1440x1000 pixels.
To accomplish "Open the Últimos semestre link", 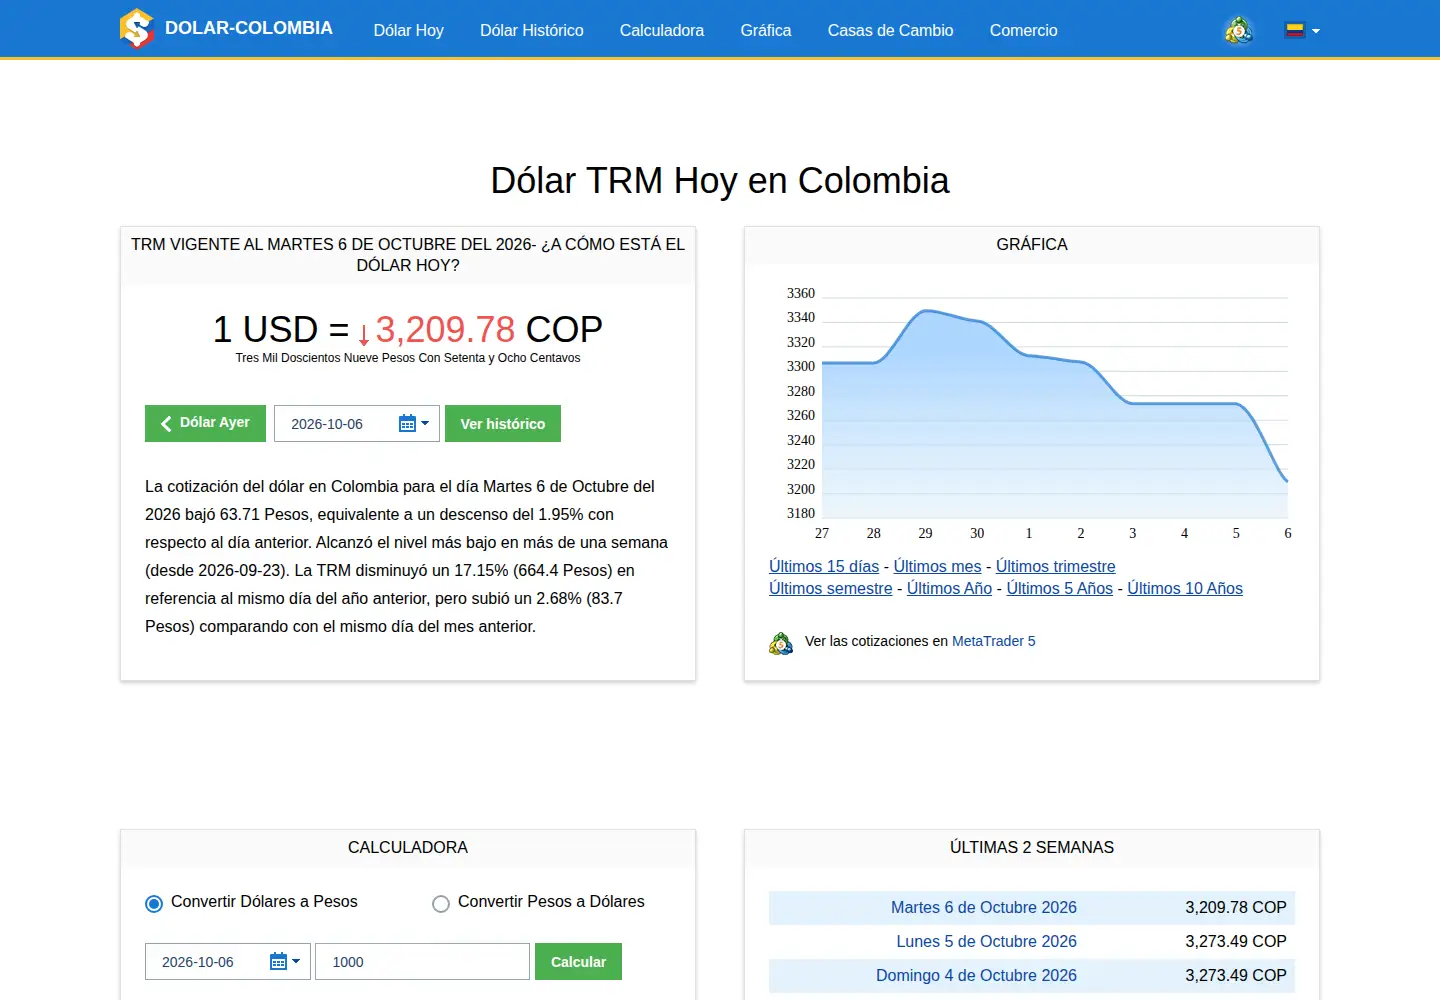I will pos(830,588).
